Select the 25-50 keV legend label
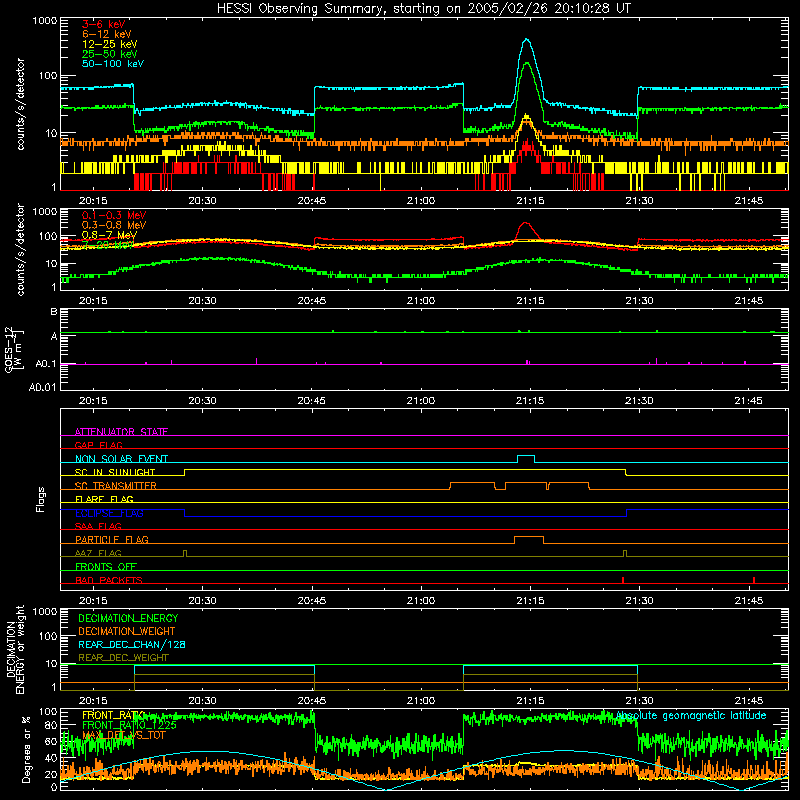The image size is (800, 800). (x=109, y=54)
